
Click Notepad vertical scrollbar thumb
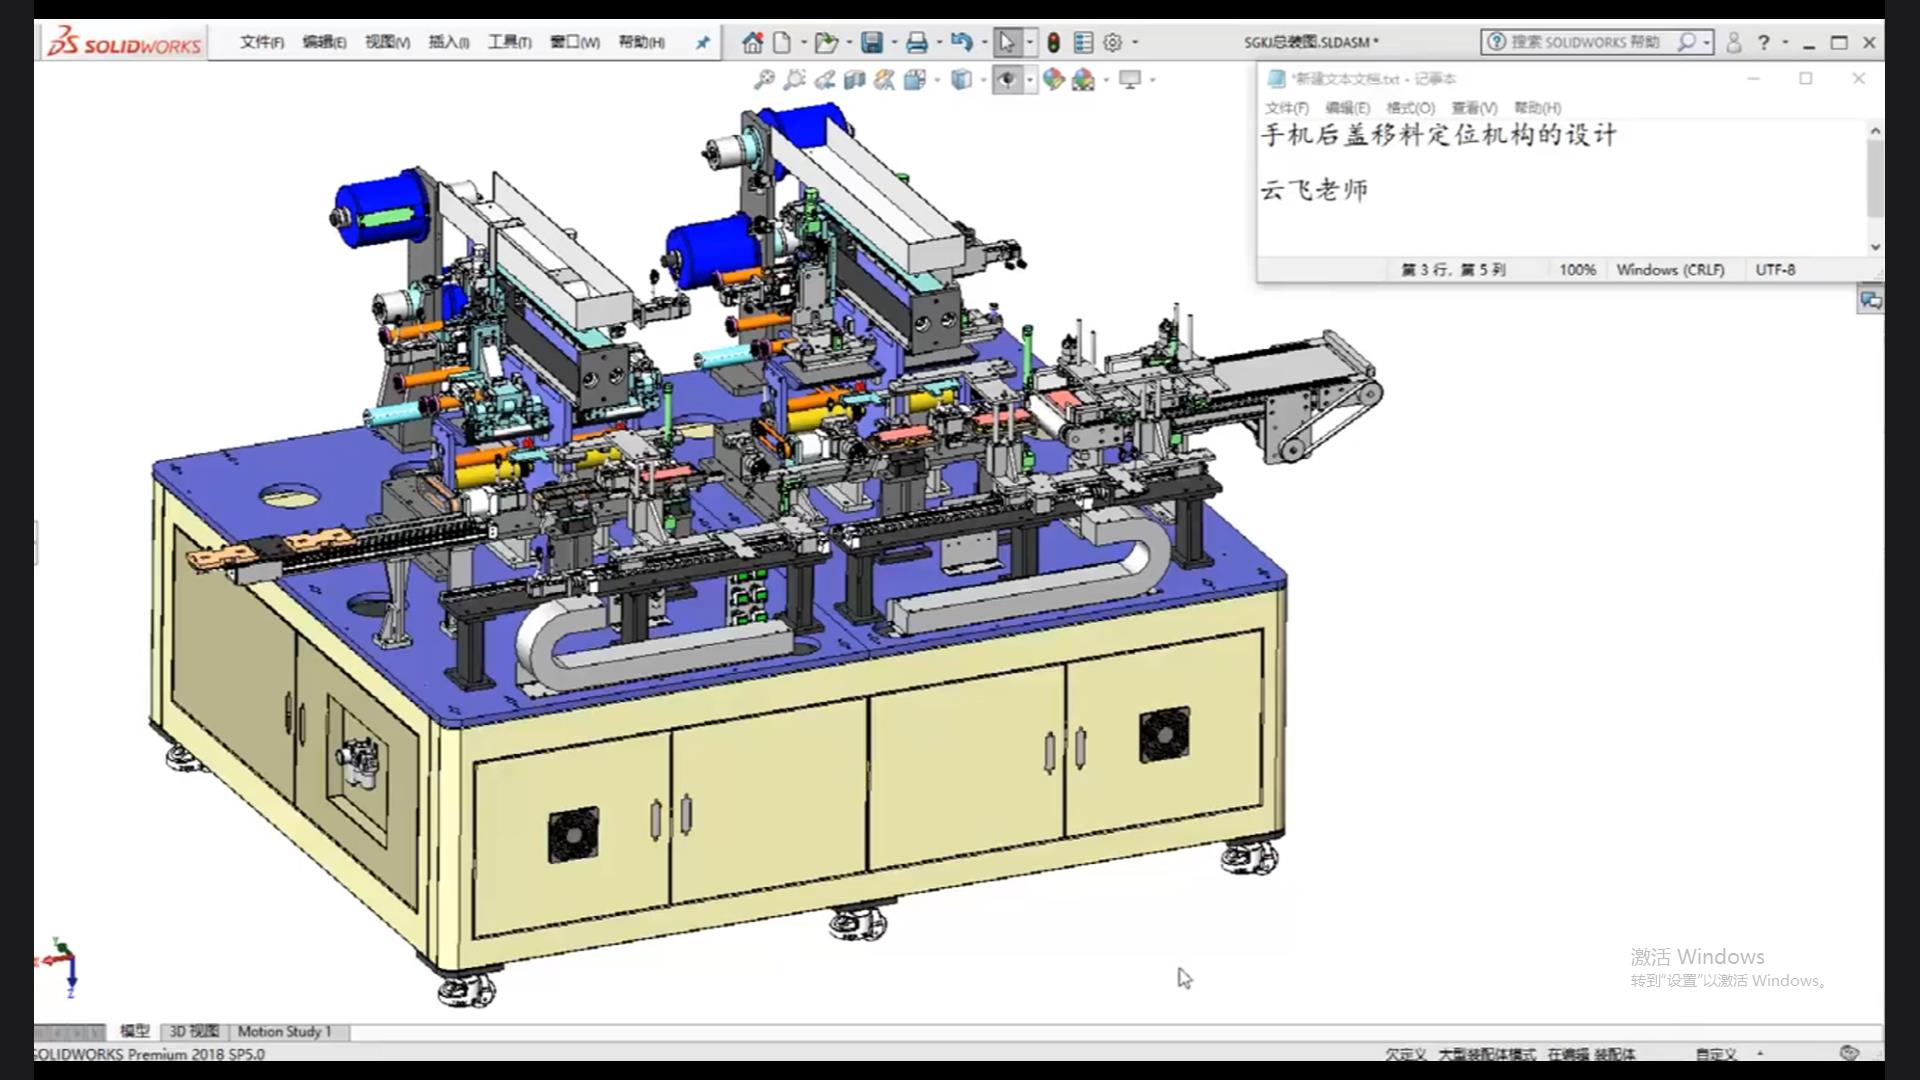1875,178
